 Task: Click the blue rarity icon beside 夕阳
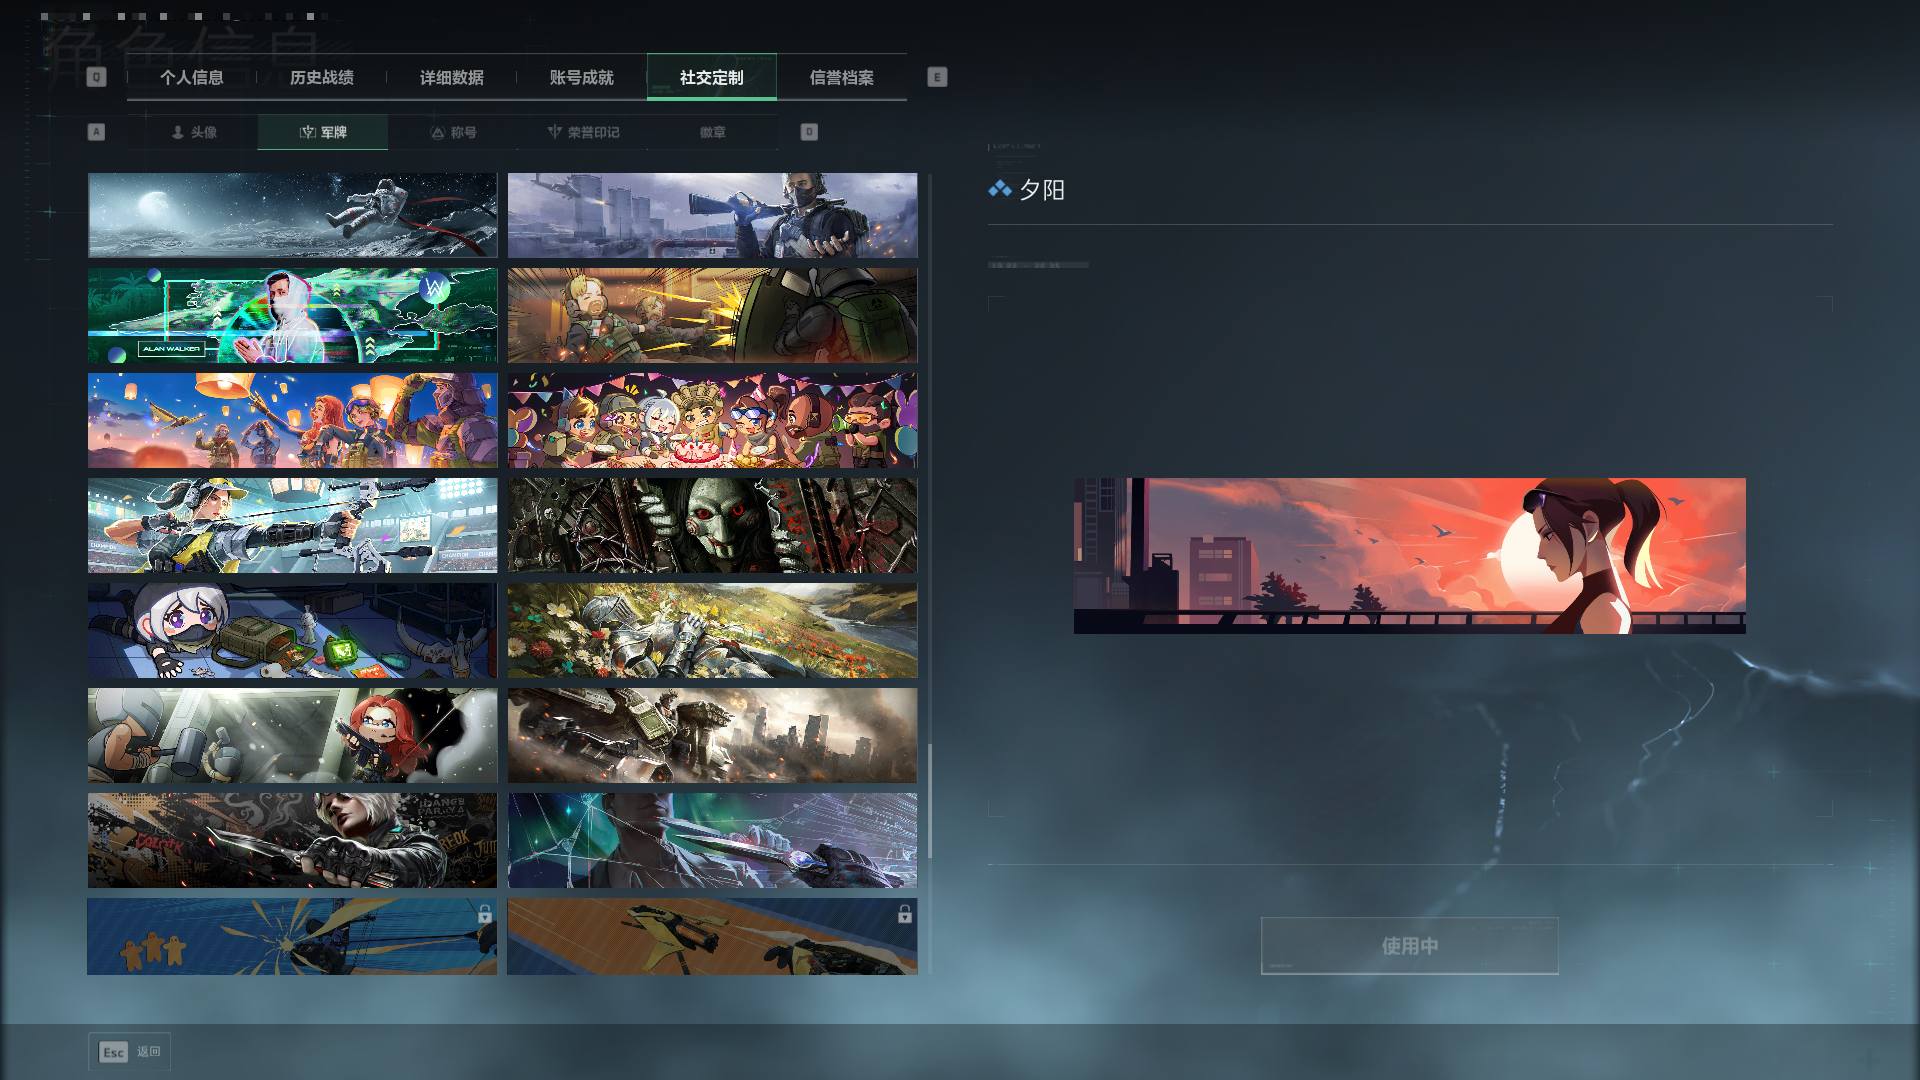point(1000,189)
